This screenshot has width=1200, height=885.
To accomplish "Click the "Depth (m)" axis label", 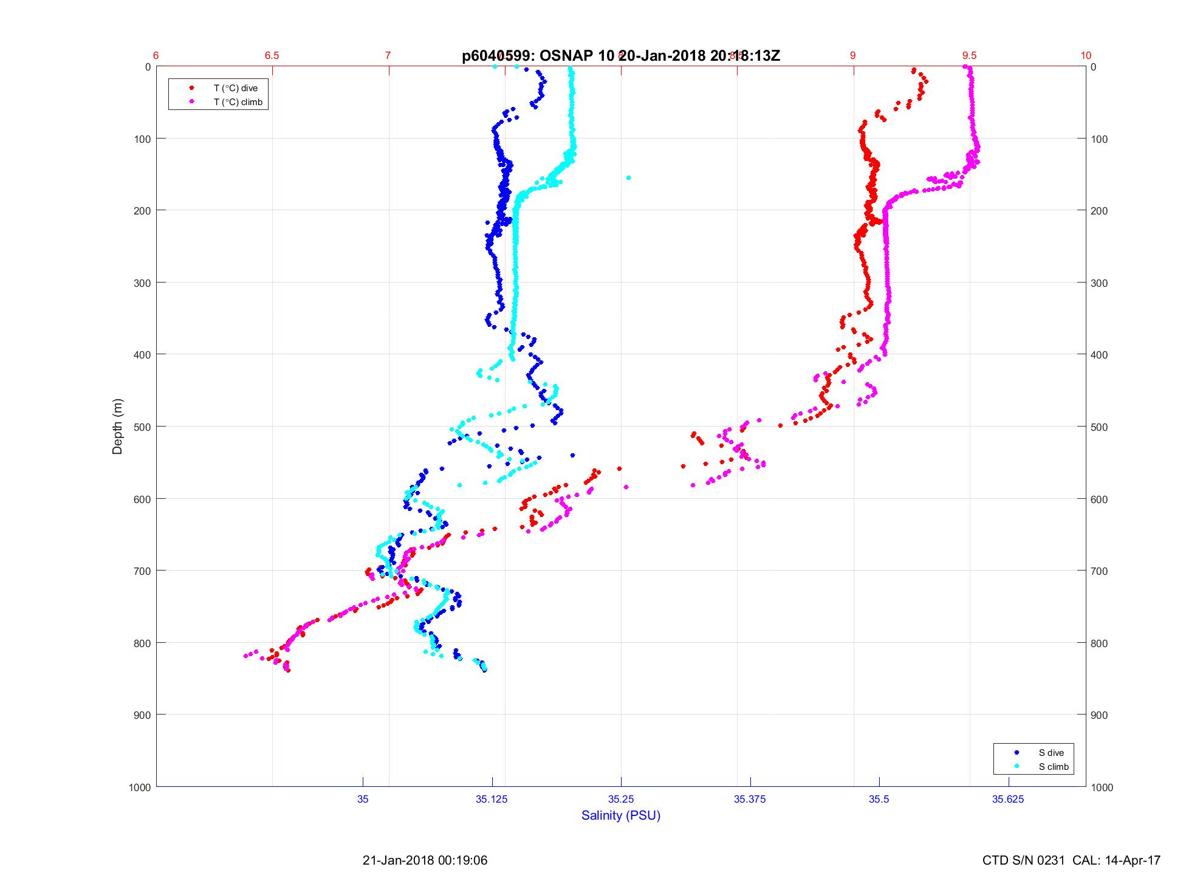I will tap(118, 426).
